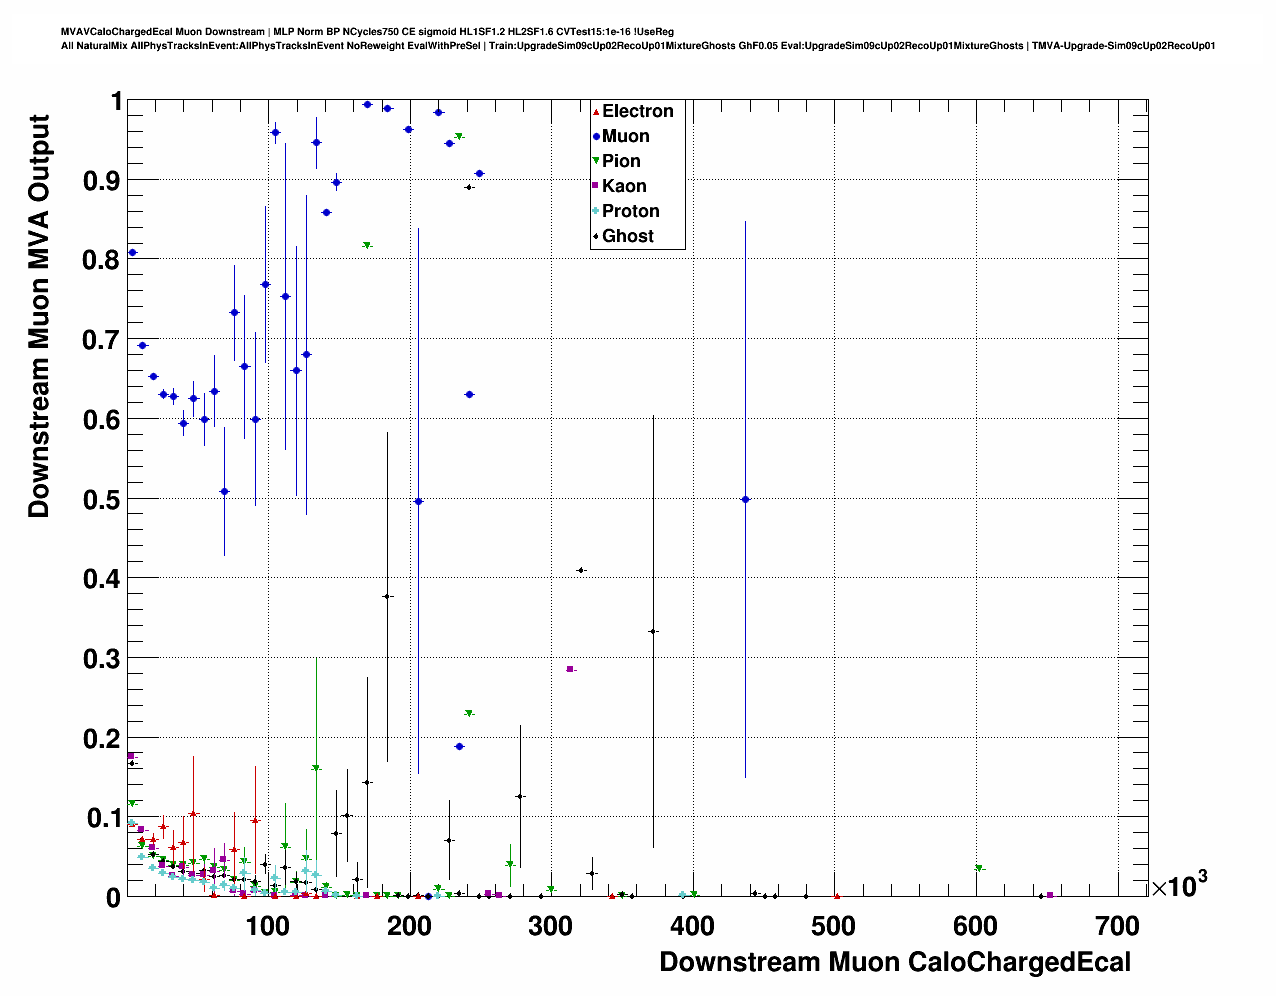Click the black Ghost legend marker

pos(597,236)
